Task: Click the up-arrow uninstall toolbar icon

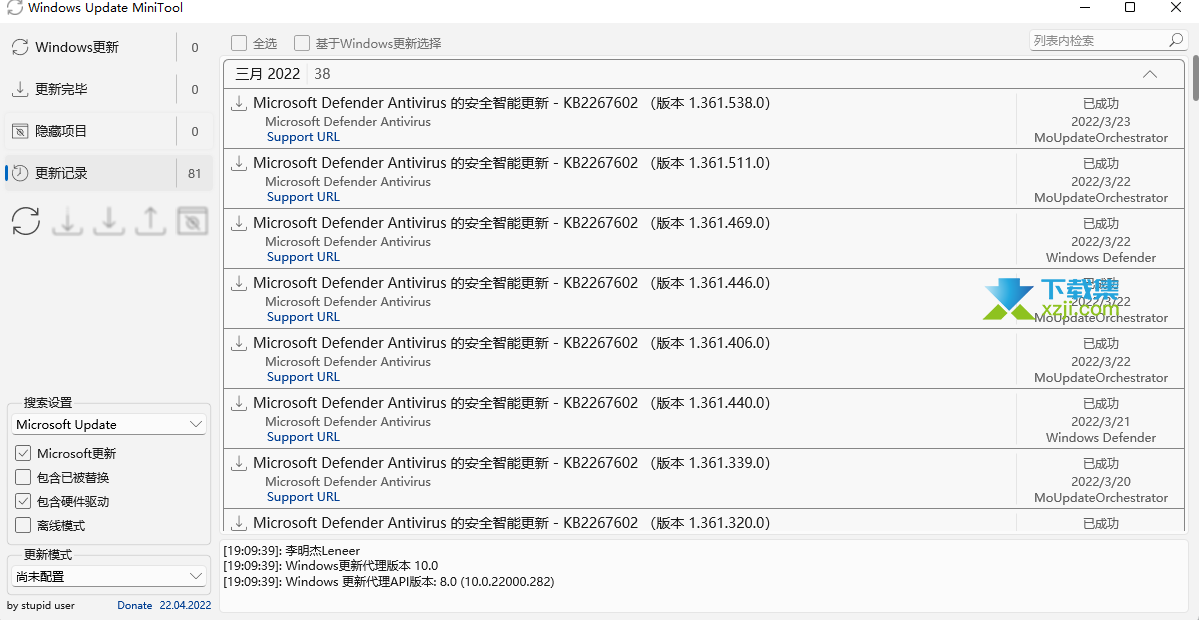Action: click(x=150, y=221)
